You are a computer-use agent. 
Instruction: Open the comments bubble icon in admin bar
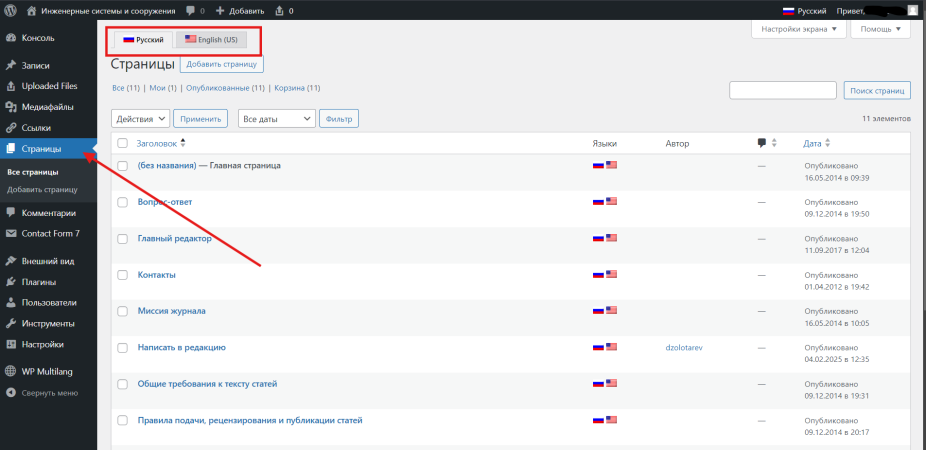click(190, 11)
